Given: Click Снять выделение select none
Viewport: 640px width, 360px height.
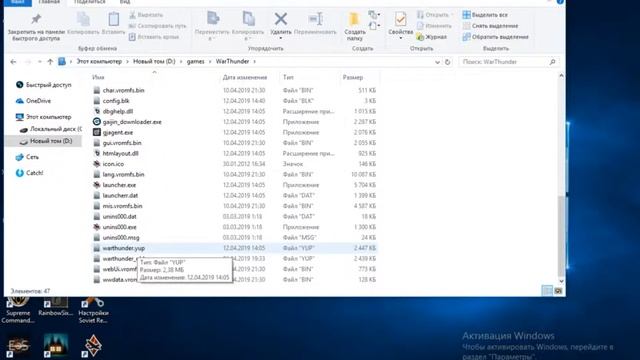Looking at the screenshot, I should (490, 26).
